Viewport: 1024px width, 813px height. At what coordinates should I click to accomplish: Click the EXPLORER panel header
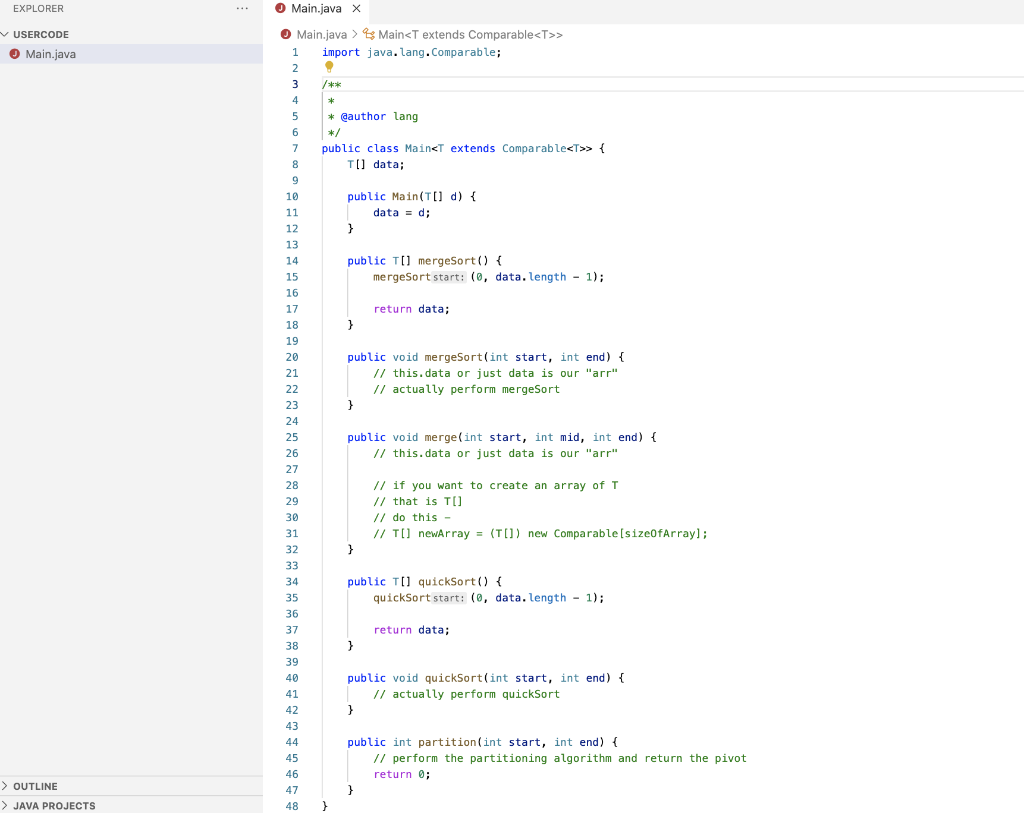pyautogui.click(x=39, y=8)
